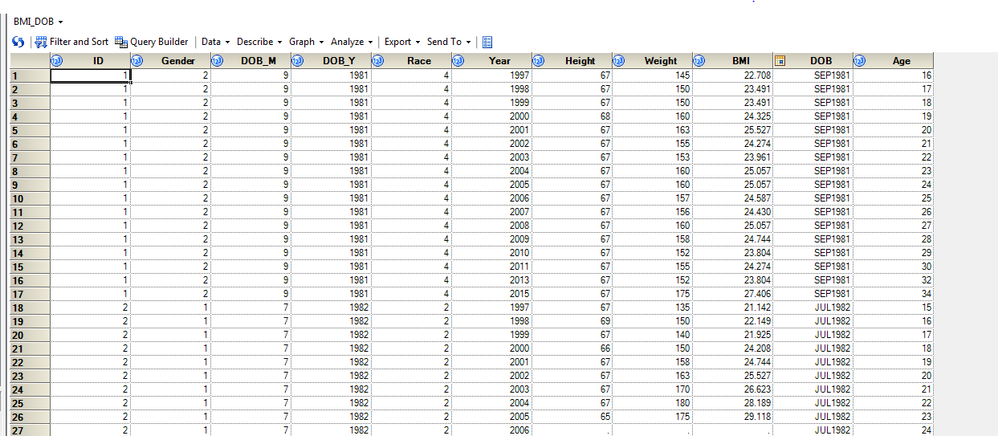This screenshot has height=436, width=998.
Task: Select the DOB_M column header
Action: click(x=251, y=61)
